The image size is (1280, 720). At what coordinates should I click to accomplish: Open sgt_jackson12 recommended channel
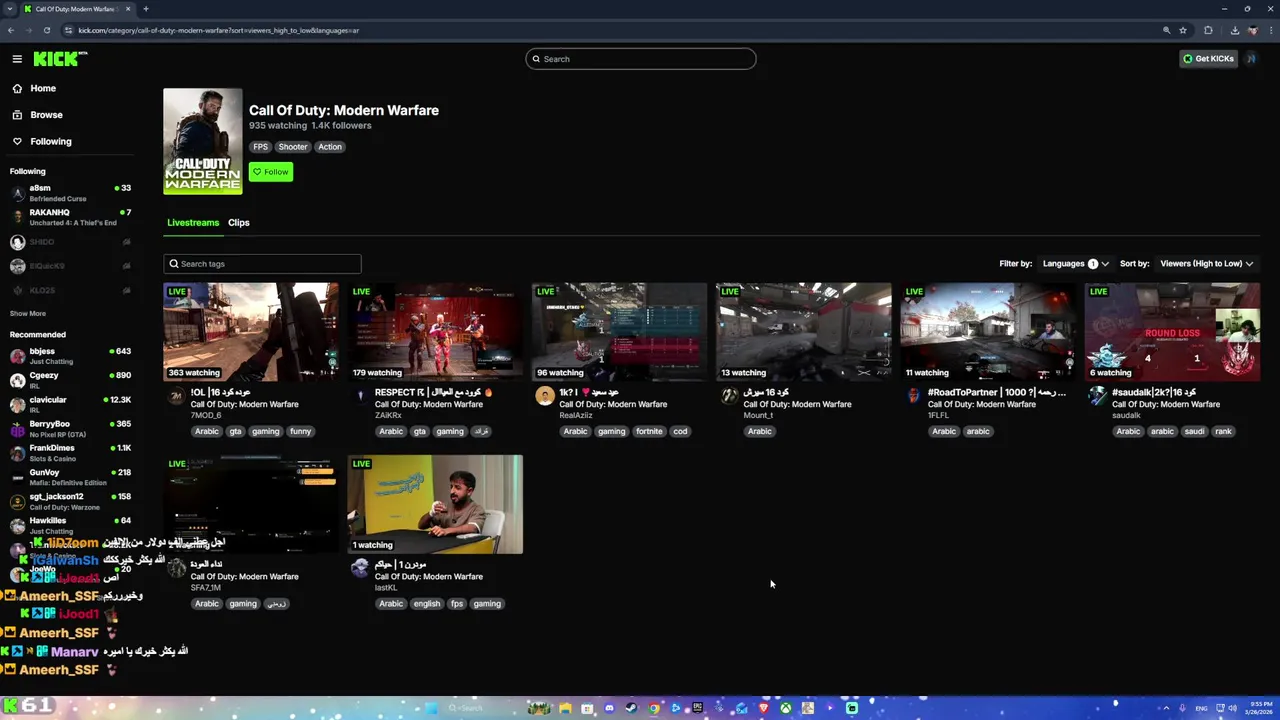click(x=70, y=501)
